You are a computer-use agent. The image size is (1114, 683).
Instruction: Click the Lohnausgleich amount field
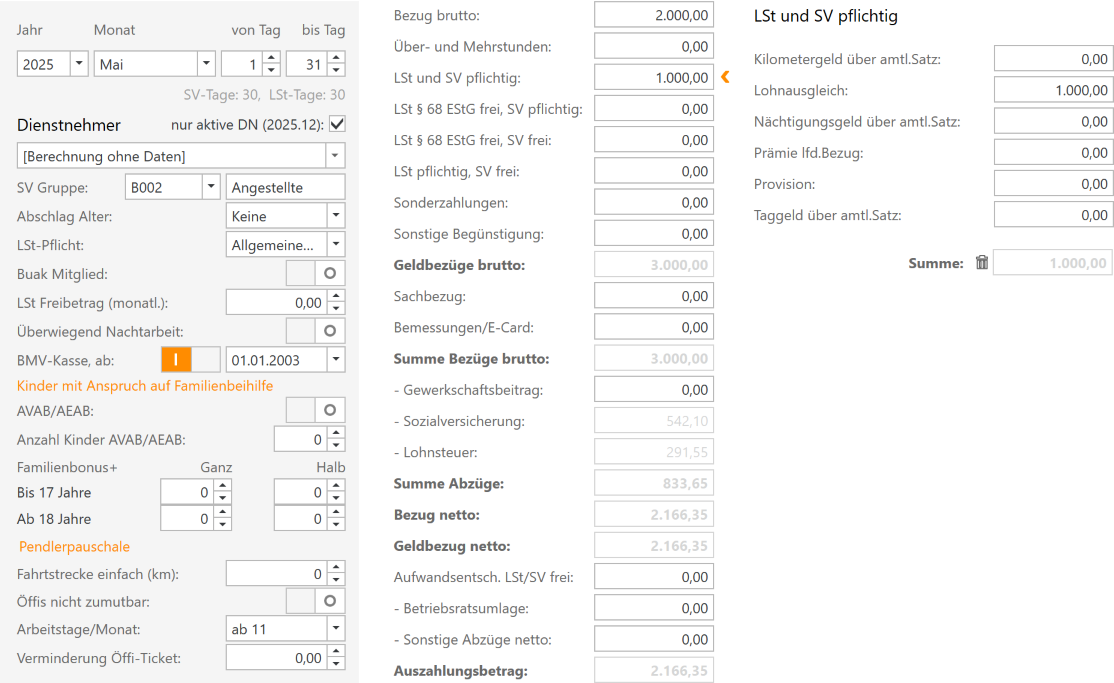tap(1052, 90)
